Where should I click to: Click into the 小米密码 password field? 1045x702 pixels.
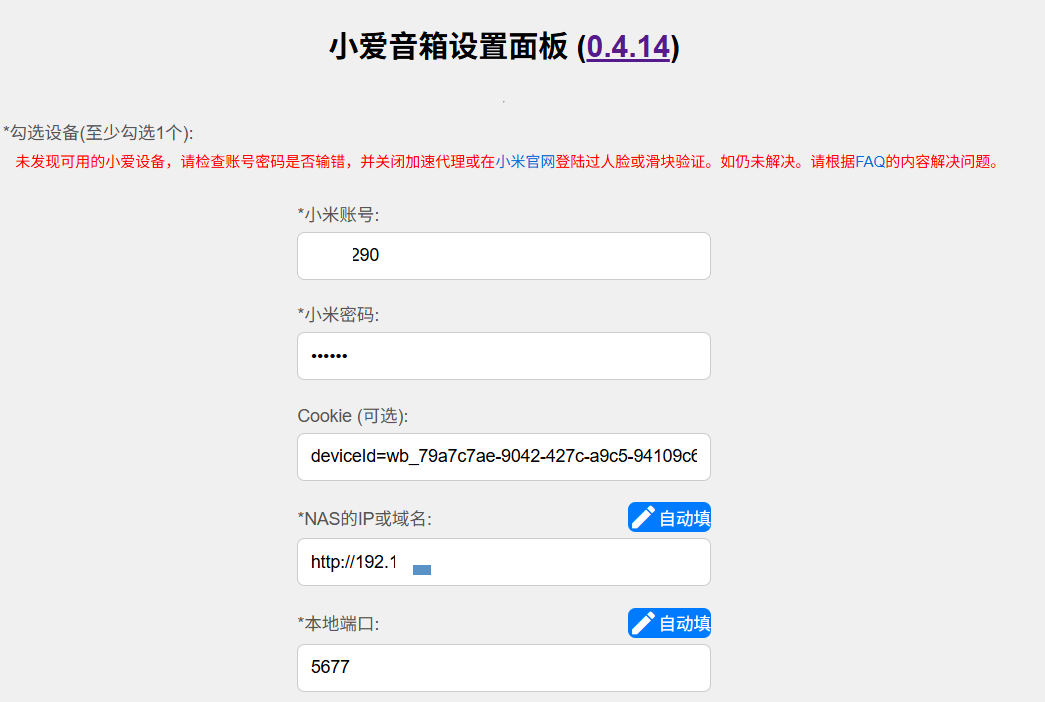point(503,356)
